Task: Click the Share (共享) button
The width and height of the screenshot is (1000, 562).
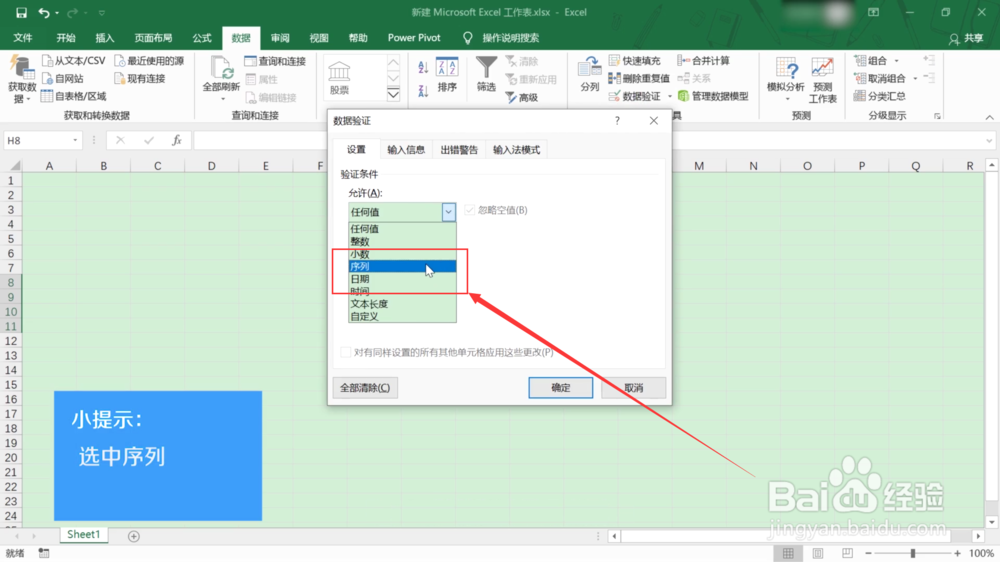Action: pyautogui.click(x=966, y=38)
